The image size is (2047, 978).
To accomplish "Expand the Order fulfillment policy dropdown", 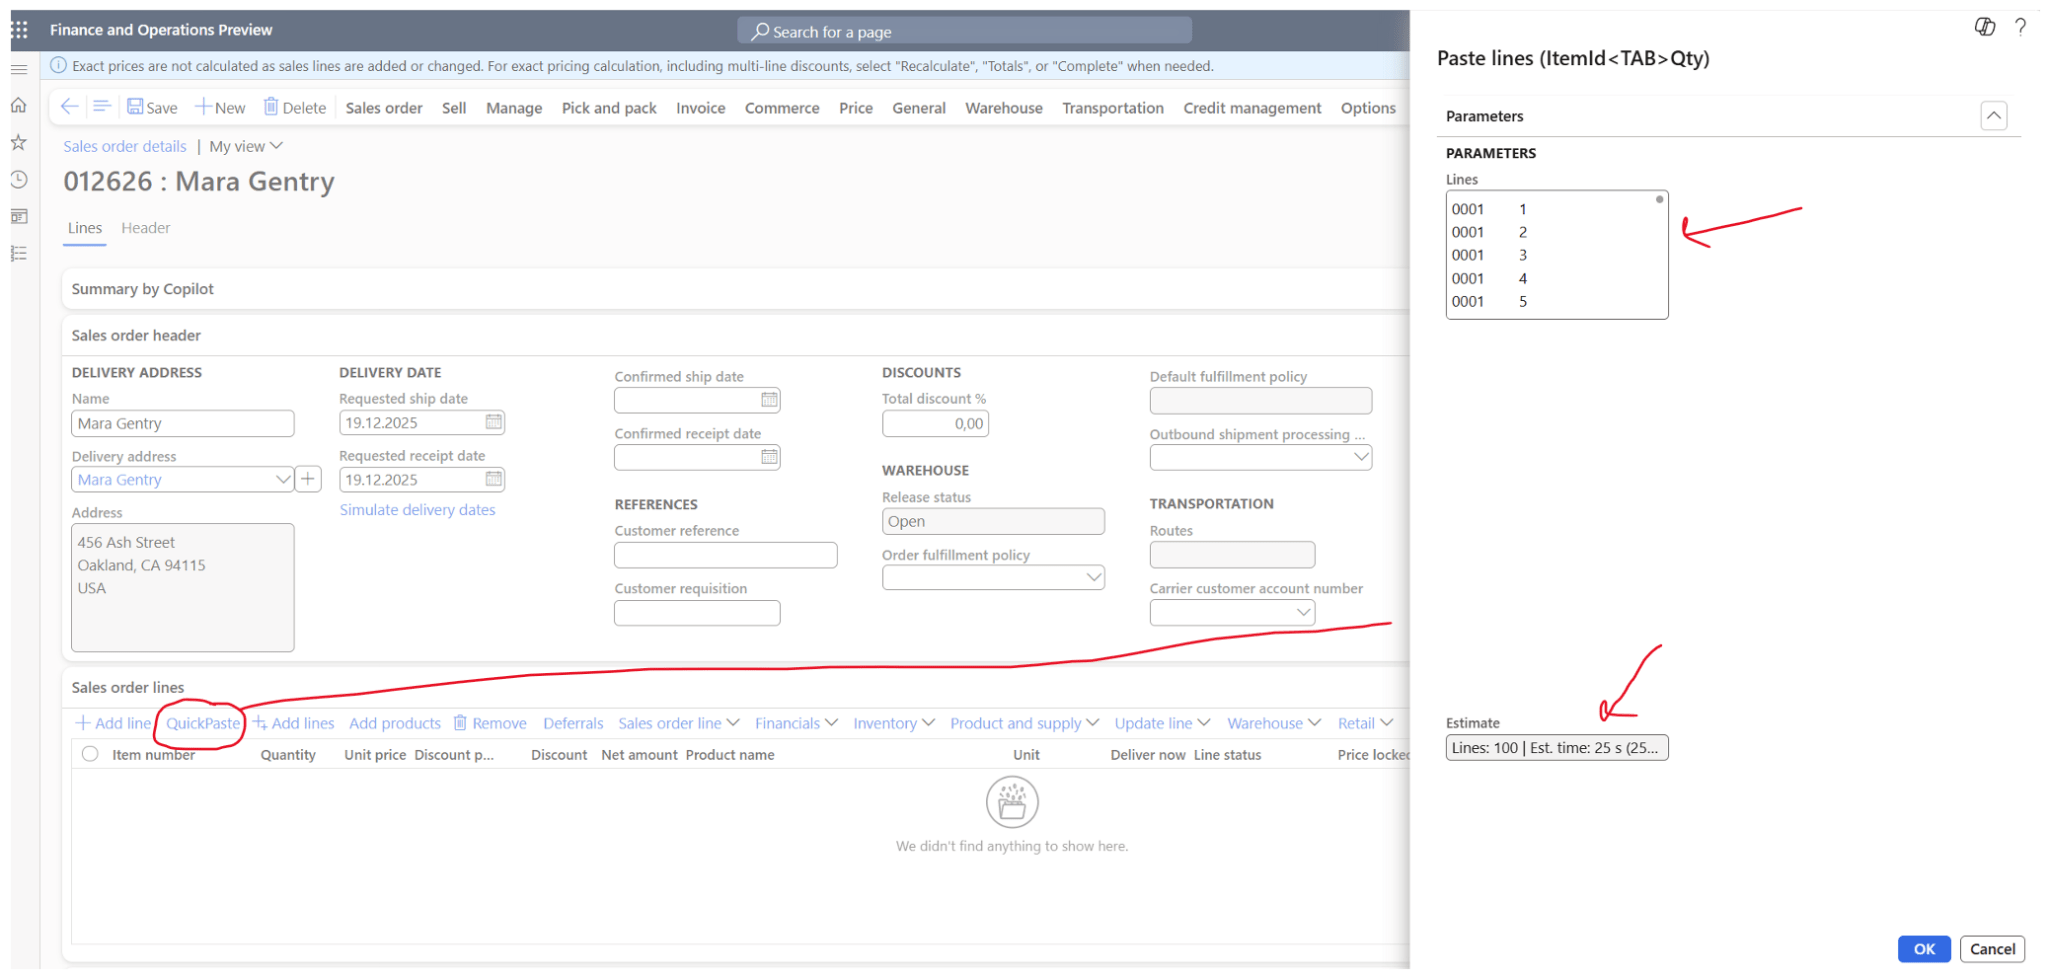I will point(1094,578).
